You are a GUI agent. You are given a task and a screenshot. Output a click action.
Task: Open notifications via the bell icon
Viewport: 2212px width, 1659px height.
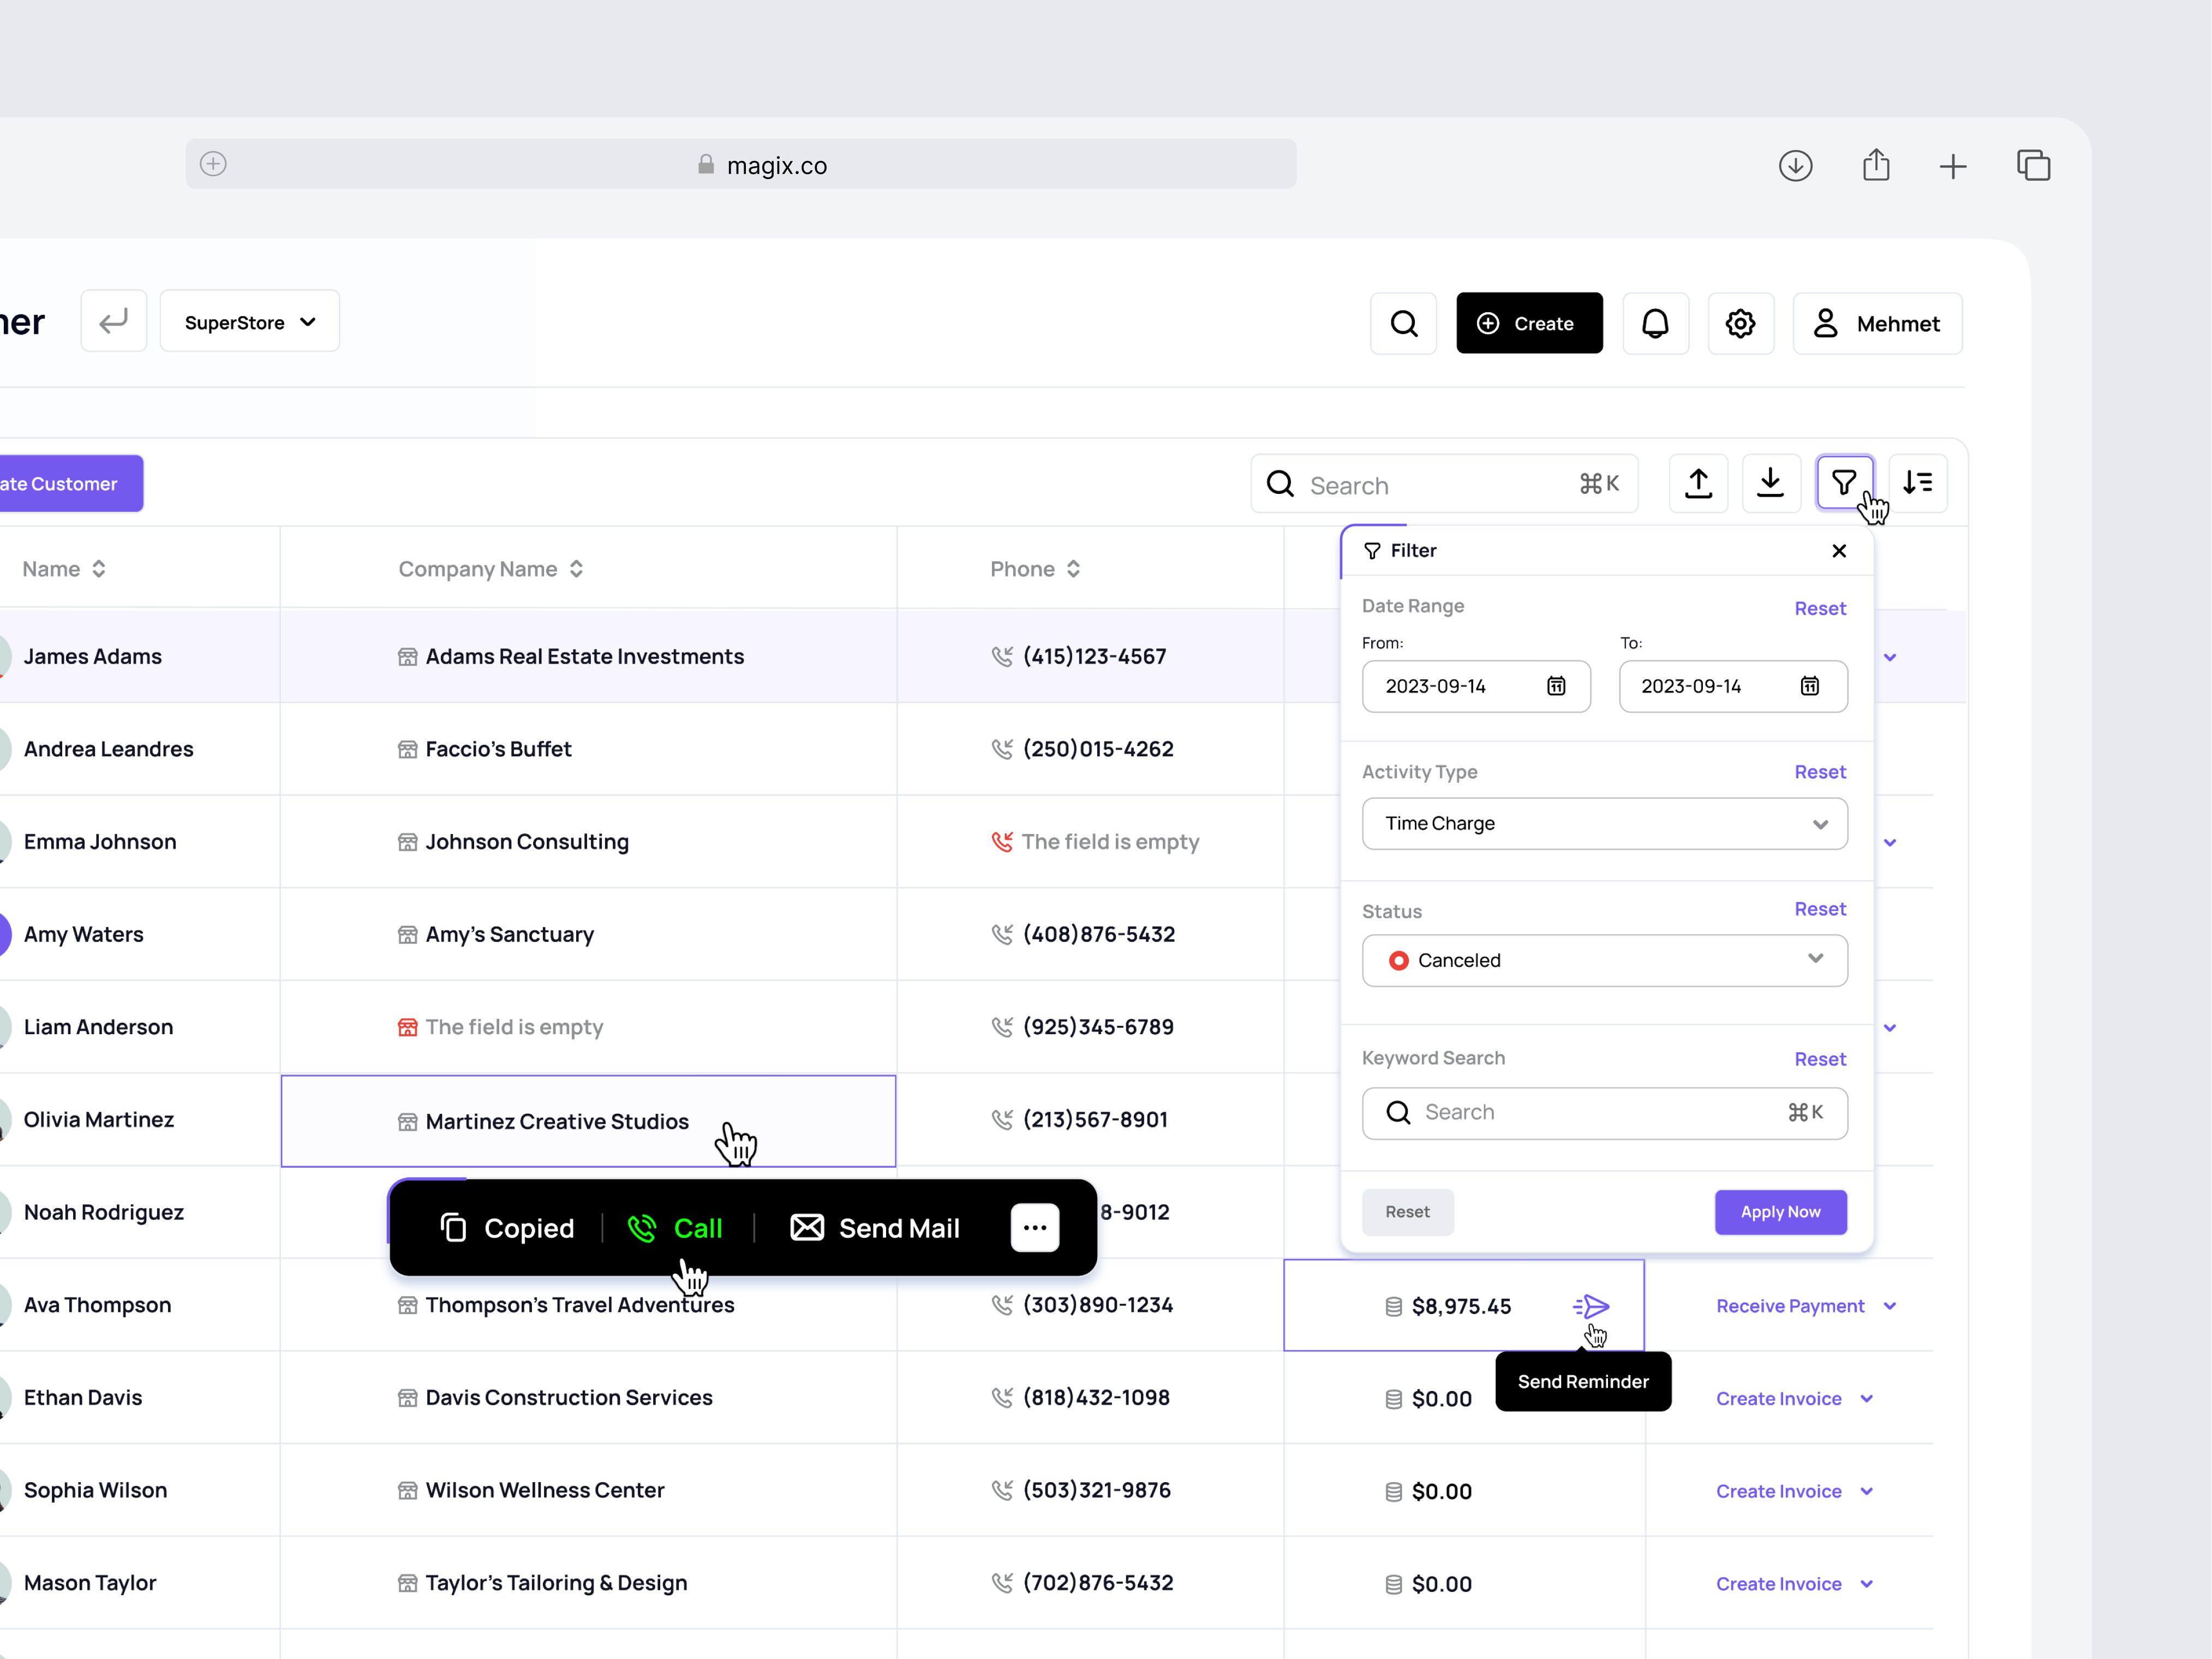(1655, 322)
